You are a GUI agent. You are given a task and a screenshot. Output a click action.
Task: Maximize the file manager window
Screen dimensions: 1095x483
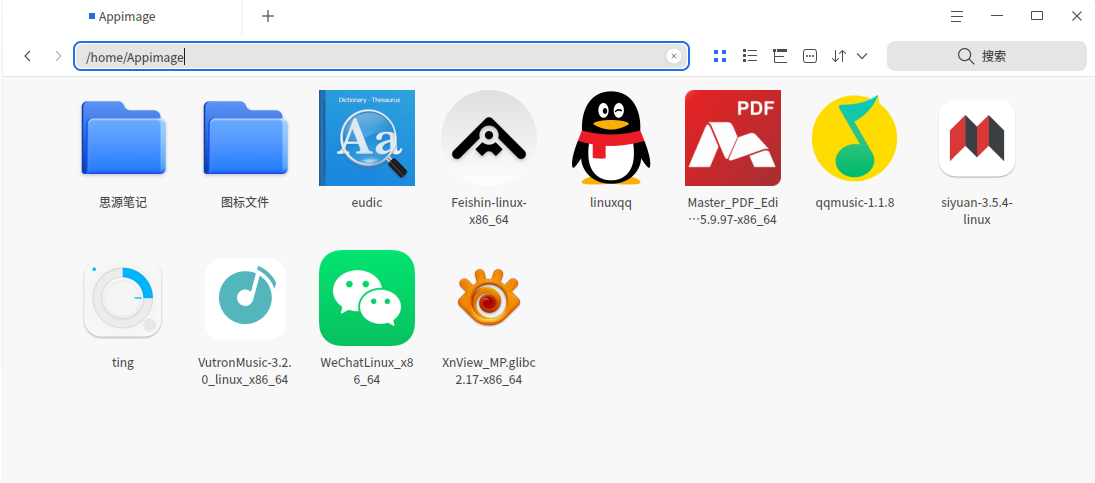1037,16
